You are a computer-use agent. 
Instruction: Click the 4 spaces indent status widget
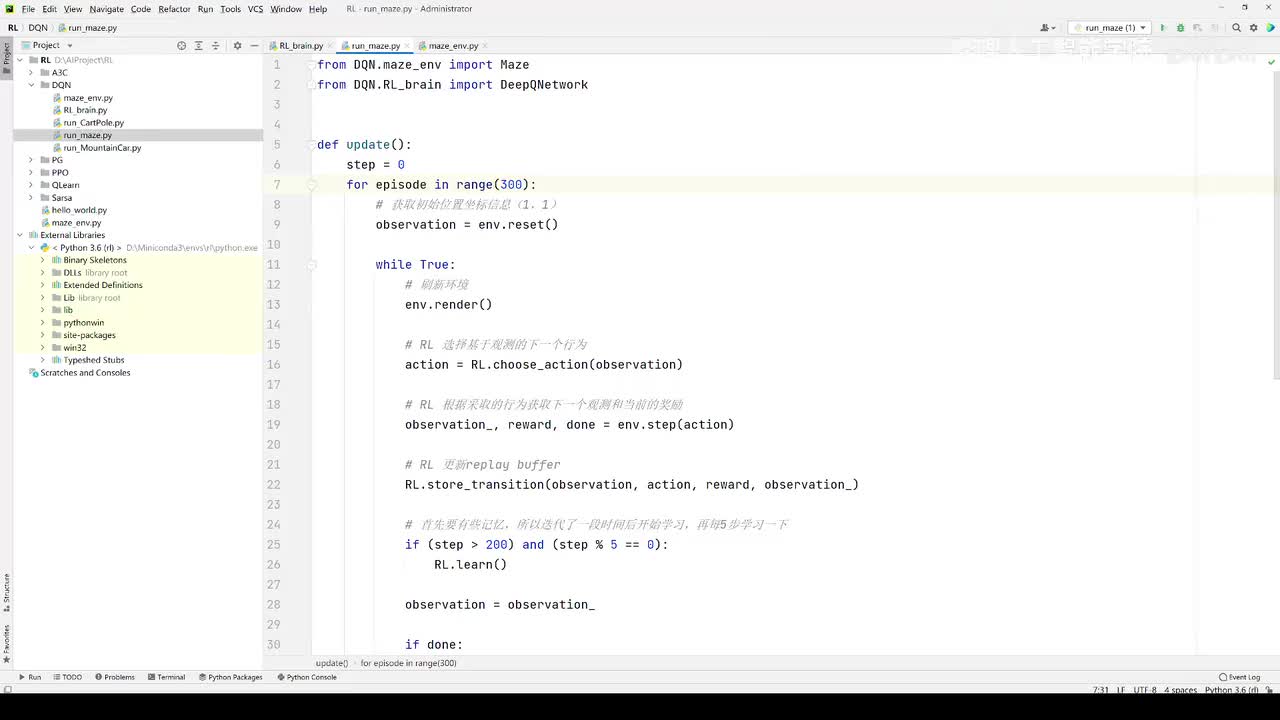click(x=1181, y=690)
